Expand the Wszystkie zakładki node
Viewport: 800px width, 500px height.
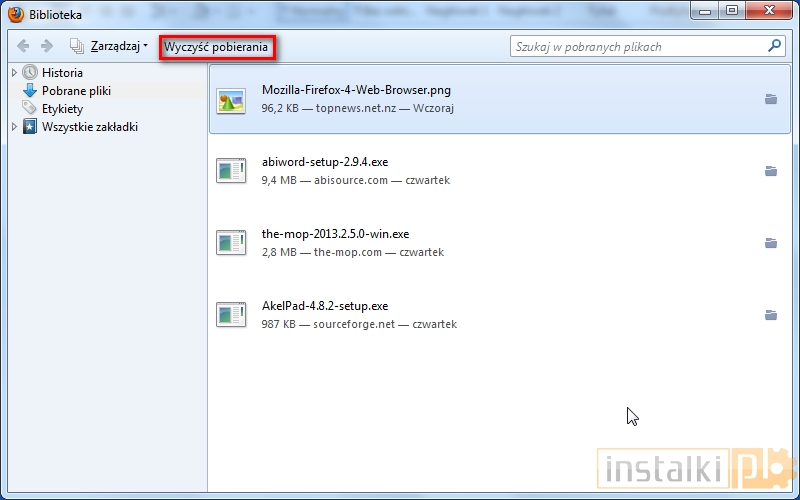tap(14, 127)
